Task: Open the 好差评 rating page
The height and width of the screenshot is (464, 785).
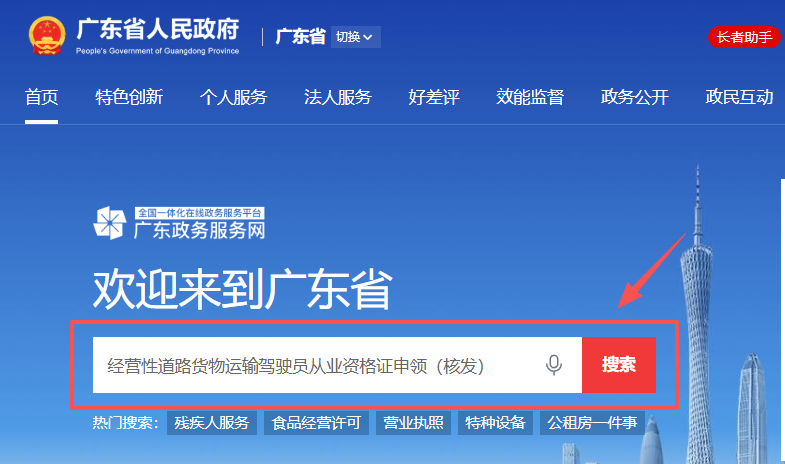Action: (x=434, y=97)
